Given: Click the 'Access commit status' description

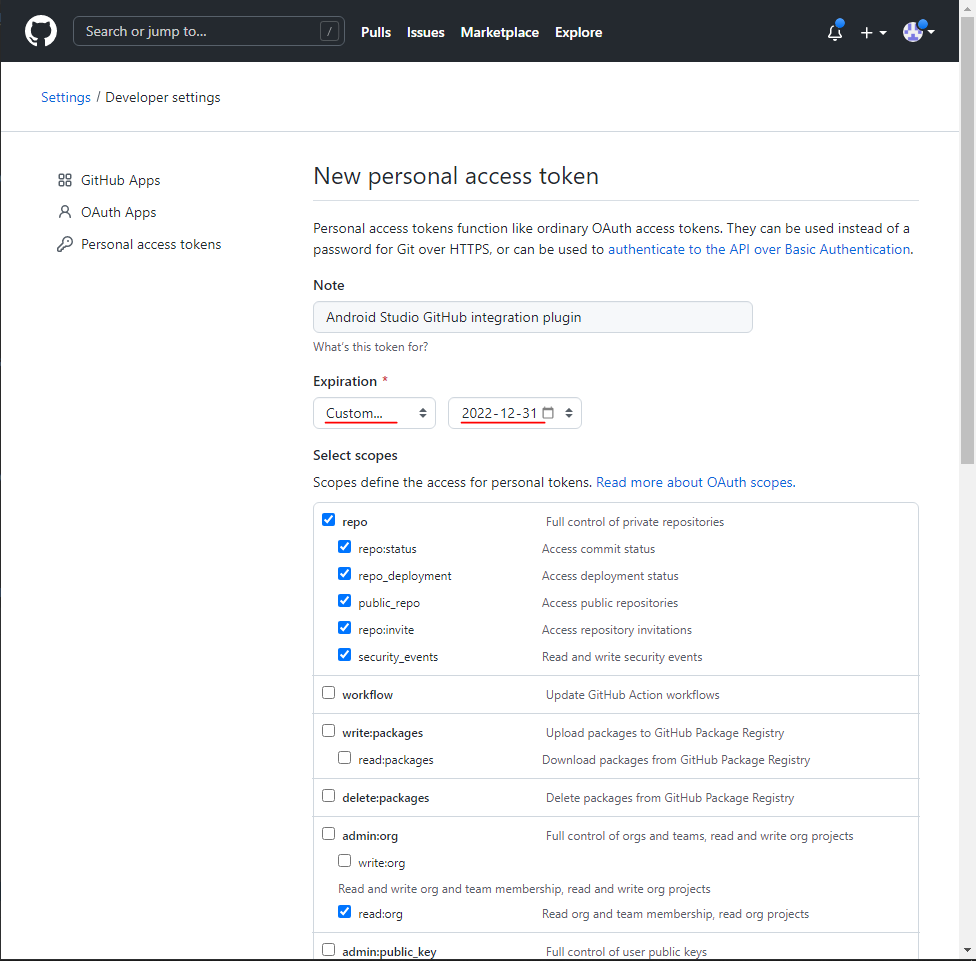Looking at the screenshot, I should pyautogui.click(x=599, y=549).
